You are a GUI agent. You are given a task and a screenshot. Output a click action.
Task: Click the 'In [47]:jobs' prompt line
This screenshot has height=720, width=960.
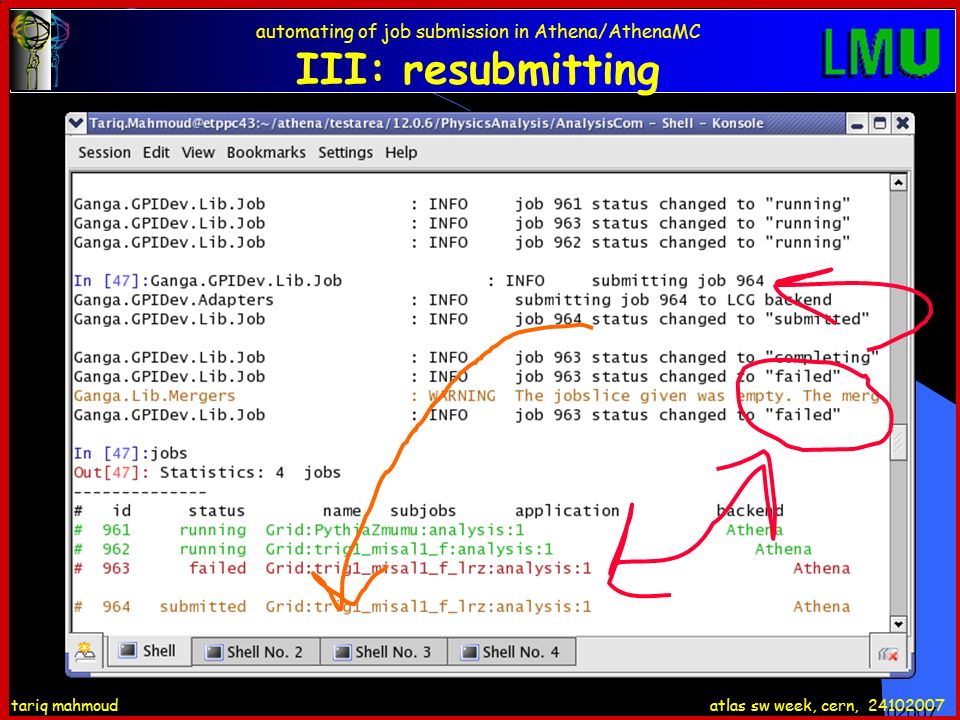coord(130,454)
